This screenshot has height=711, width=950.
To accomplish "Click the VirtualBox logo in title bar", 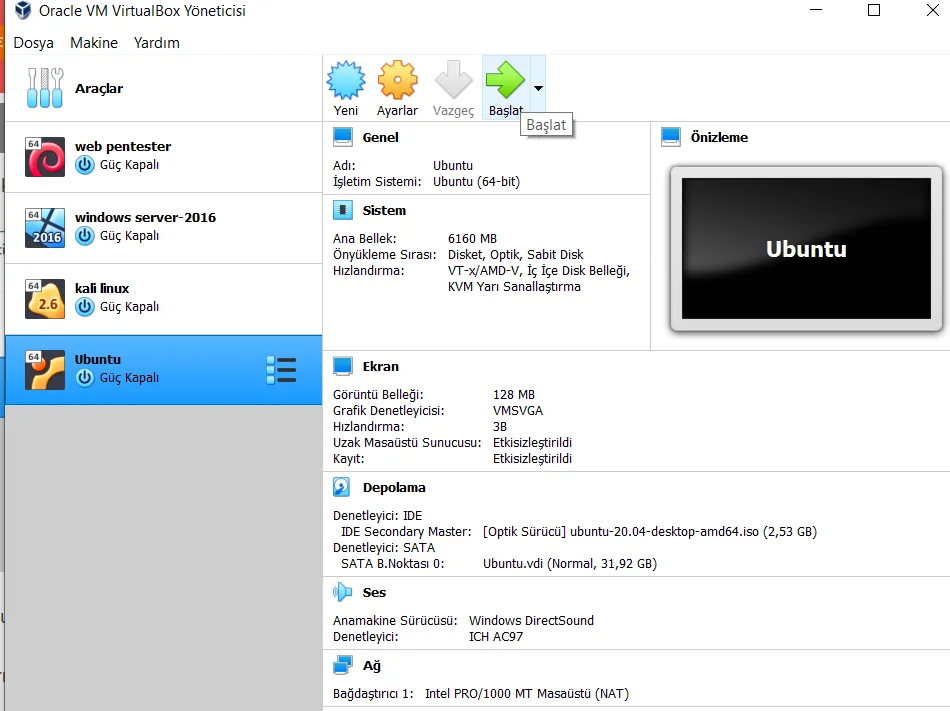I will click(x=23, y=10).
